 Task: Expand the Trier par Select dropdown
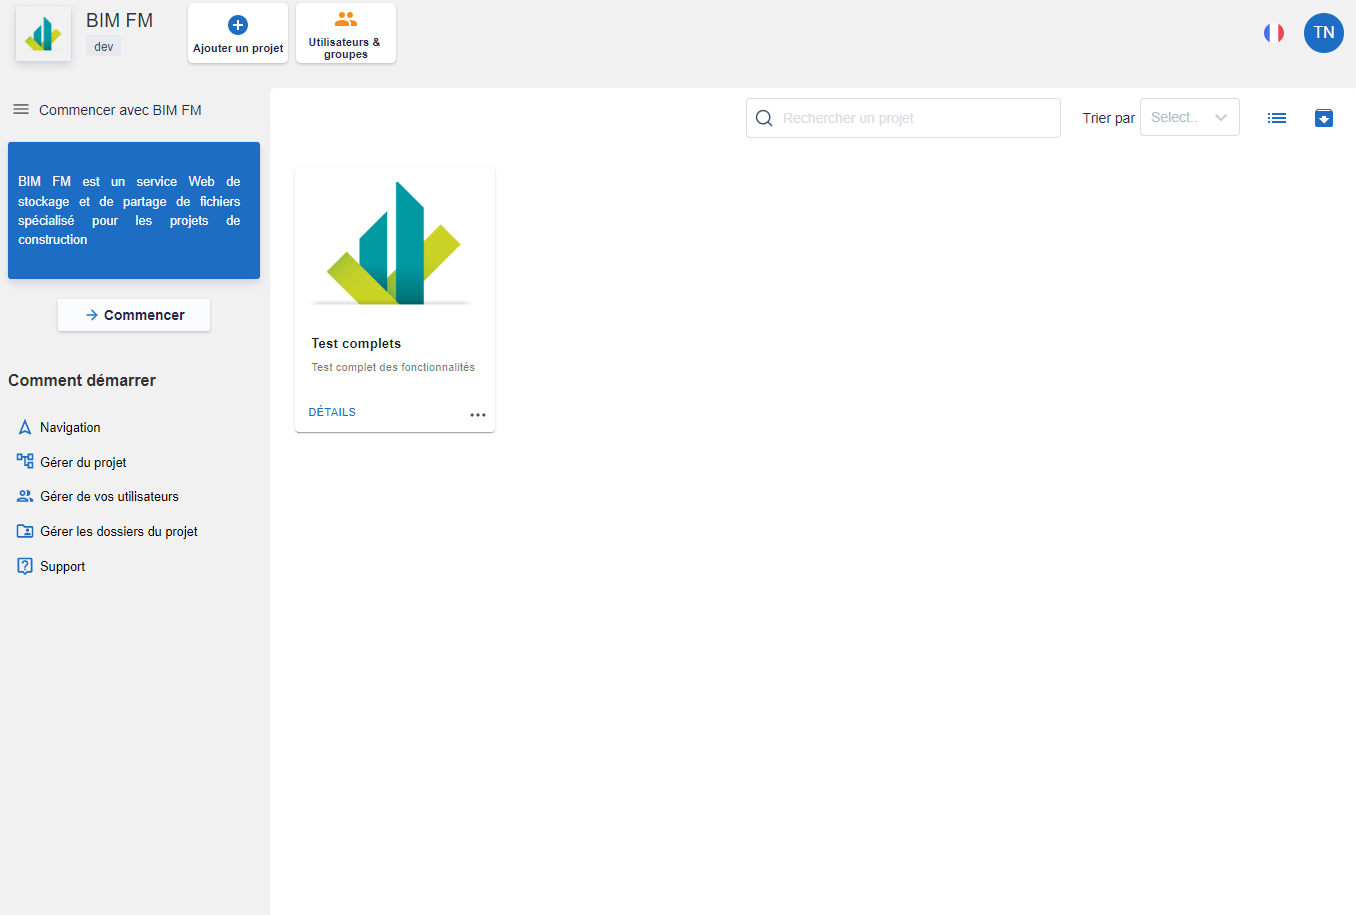coord(1189,118)
